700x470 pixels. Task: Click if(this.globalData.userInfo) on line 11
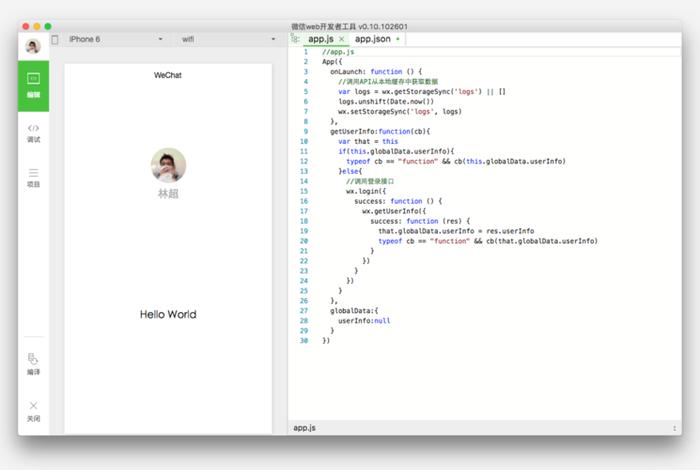pyautogui.click(x=396, y=151)
